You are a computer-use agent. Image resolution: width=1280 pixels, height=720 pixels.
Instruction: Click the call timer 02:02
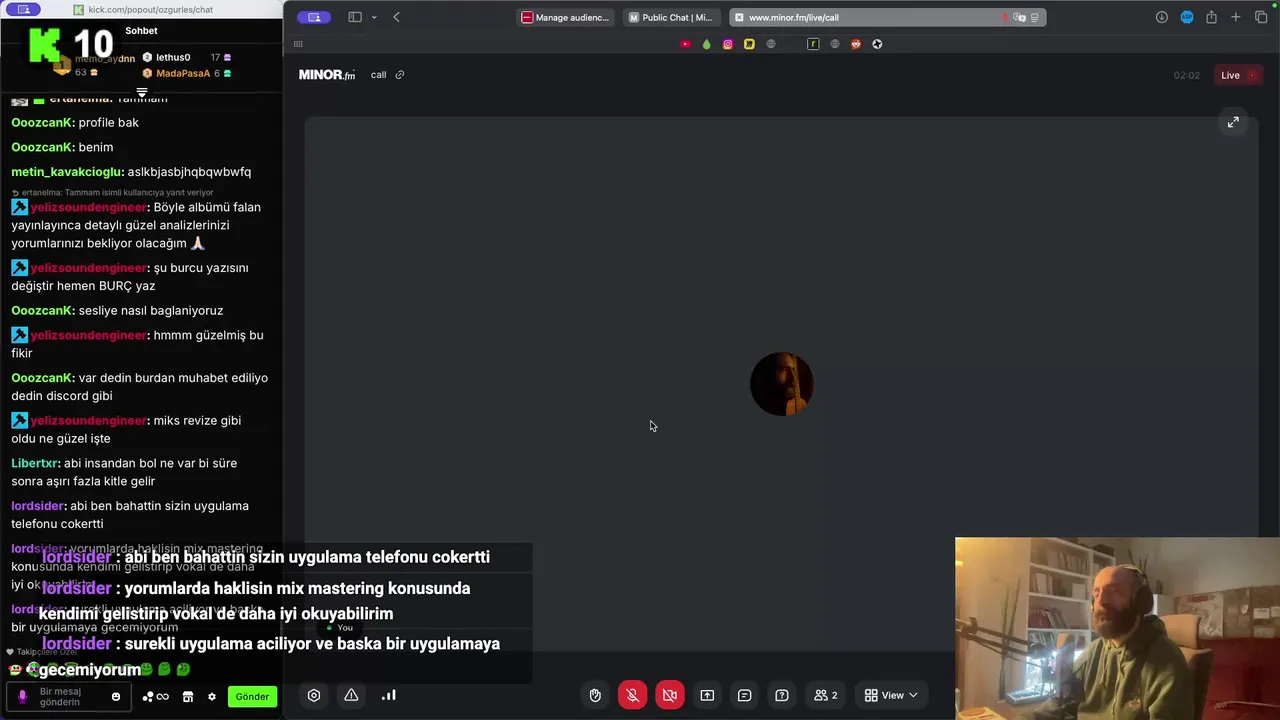[1187, 75]
